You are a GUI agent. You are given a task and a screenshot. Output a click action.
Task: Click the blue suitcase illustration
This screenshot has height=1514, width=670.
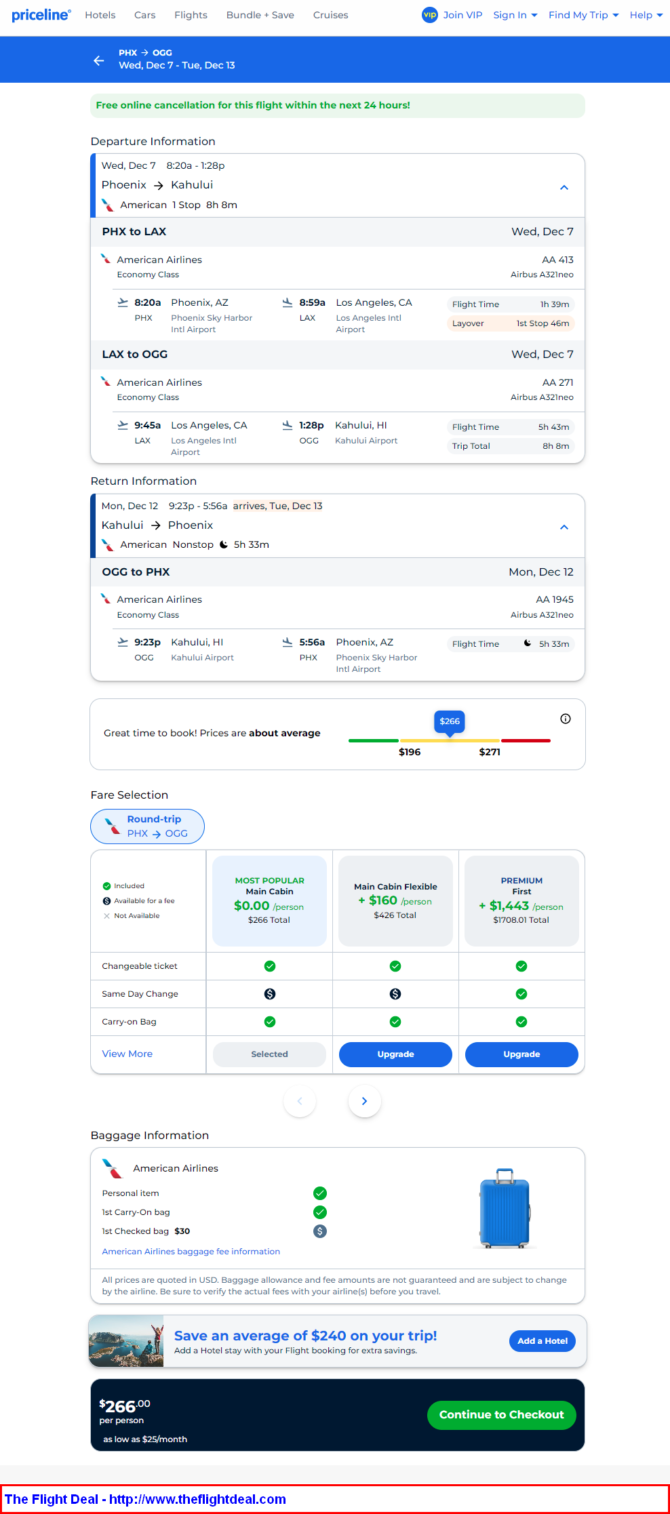tap(503, 1208)
